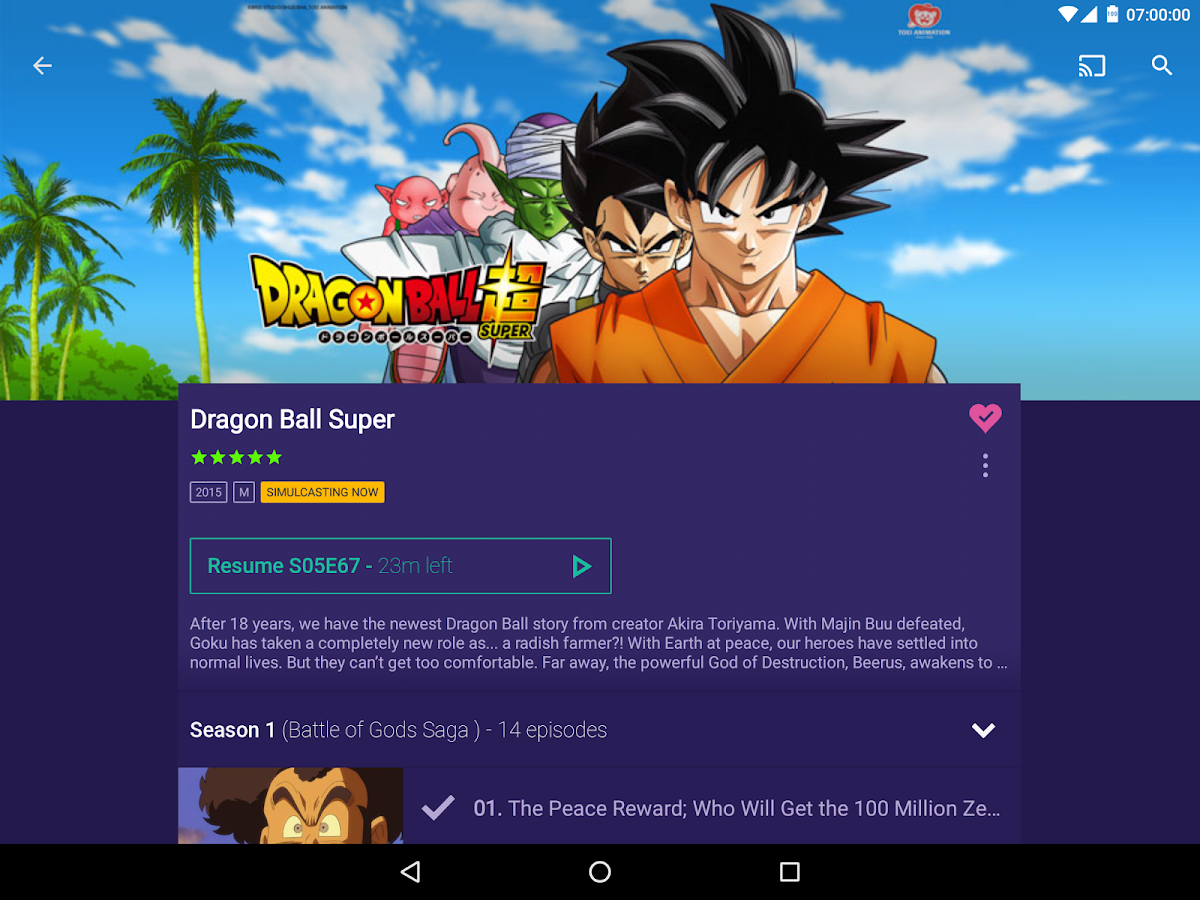This screenshot has height=900, width=1200.
Task: Toggle the pink heart favorite icon
Action: 985,417
